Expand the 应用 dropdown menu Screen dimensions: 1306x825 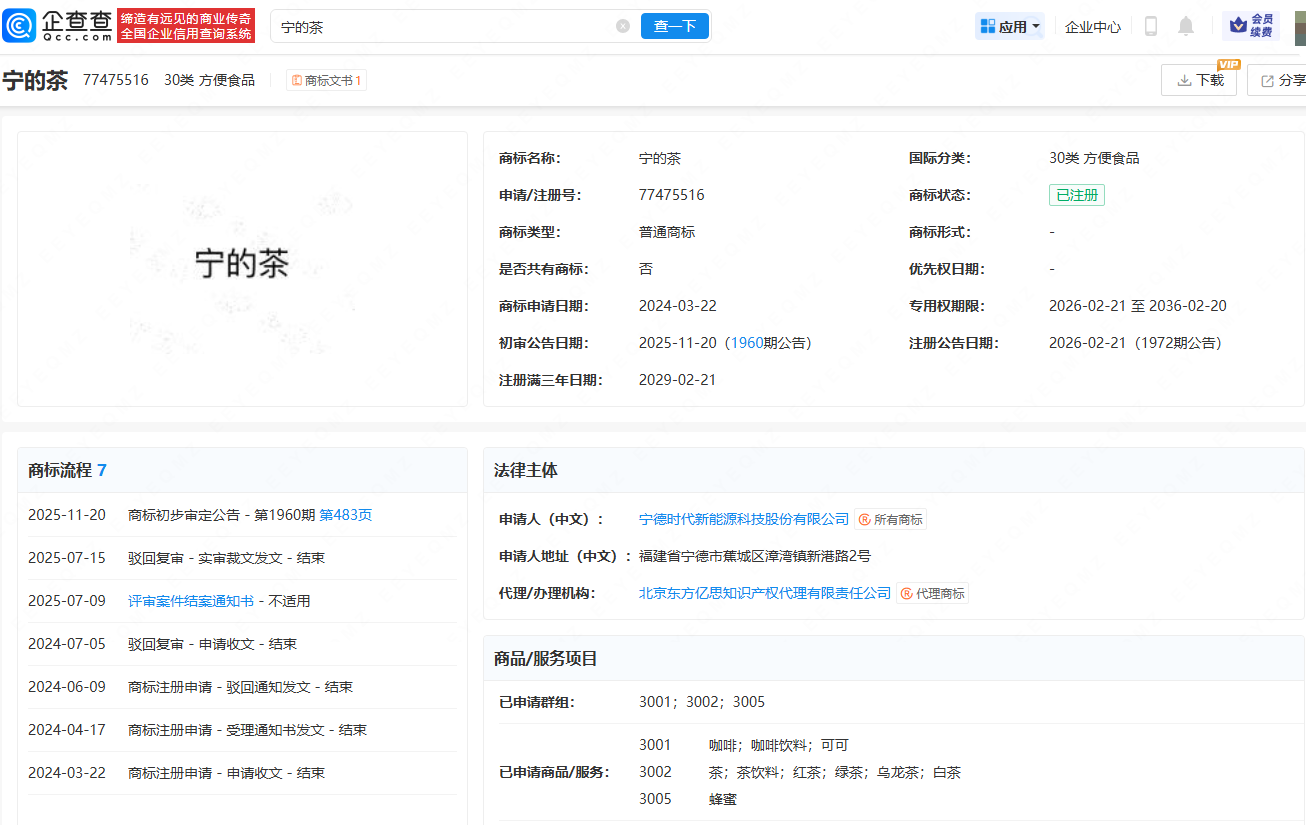[x=1010, y=27]
